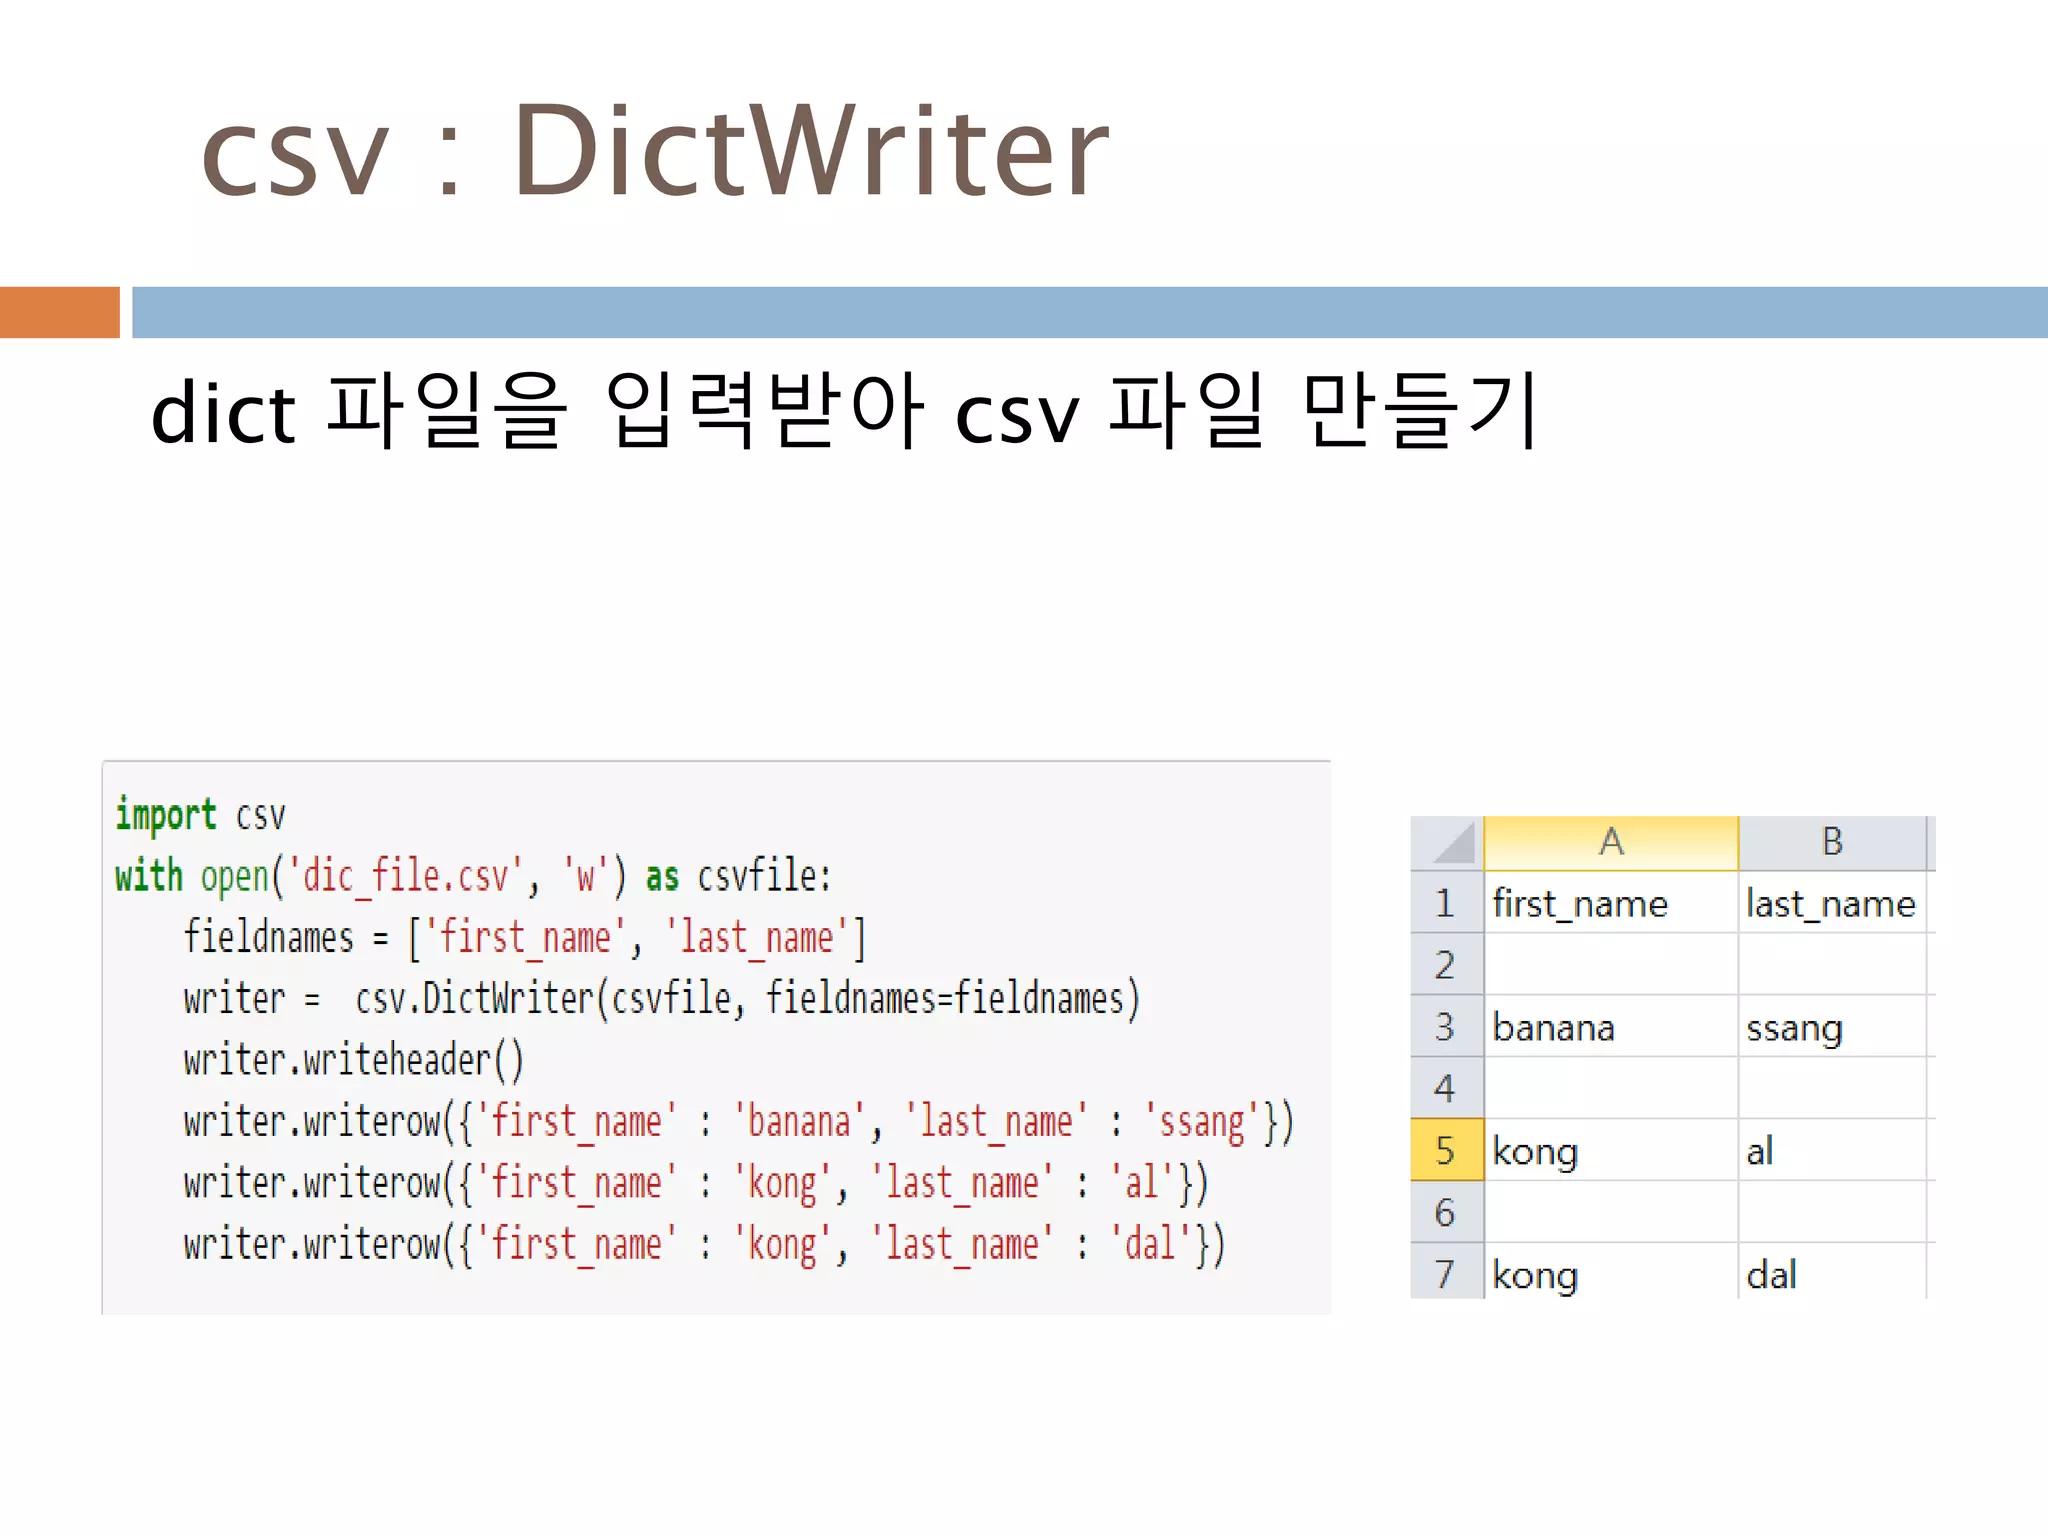Select column A header
This screenshot has width=2048, height=1536.
pyautogui.click(x=1610, y=843)
